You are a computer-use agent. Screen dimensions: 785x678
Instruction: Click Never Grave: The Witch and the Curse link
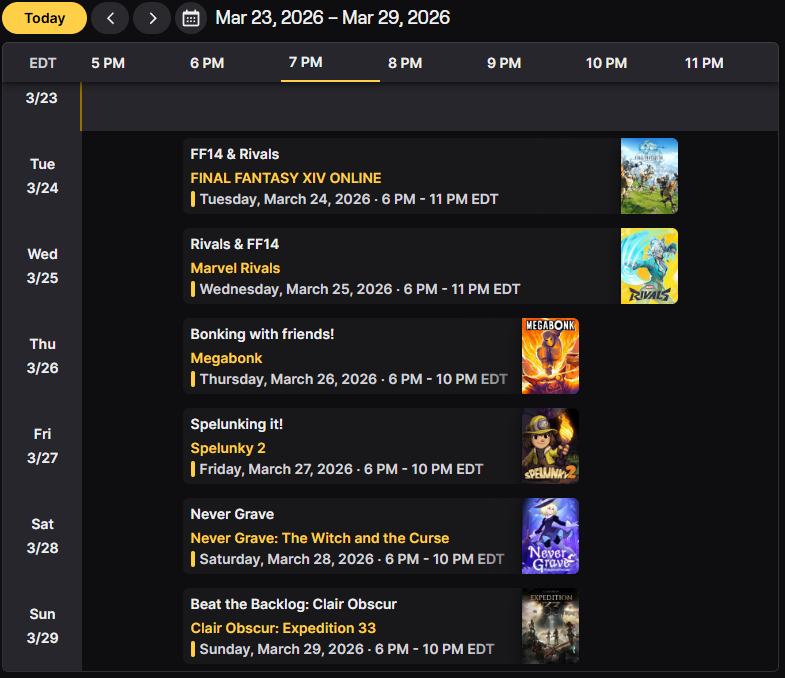tap(319, 538)
